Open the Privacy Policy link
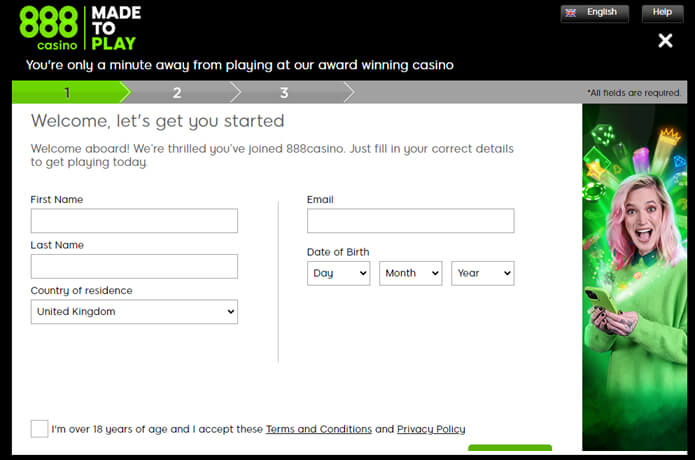695x460 pixels. coord(431,429)
